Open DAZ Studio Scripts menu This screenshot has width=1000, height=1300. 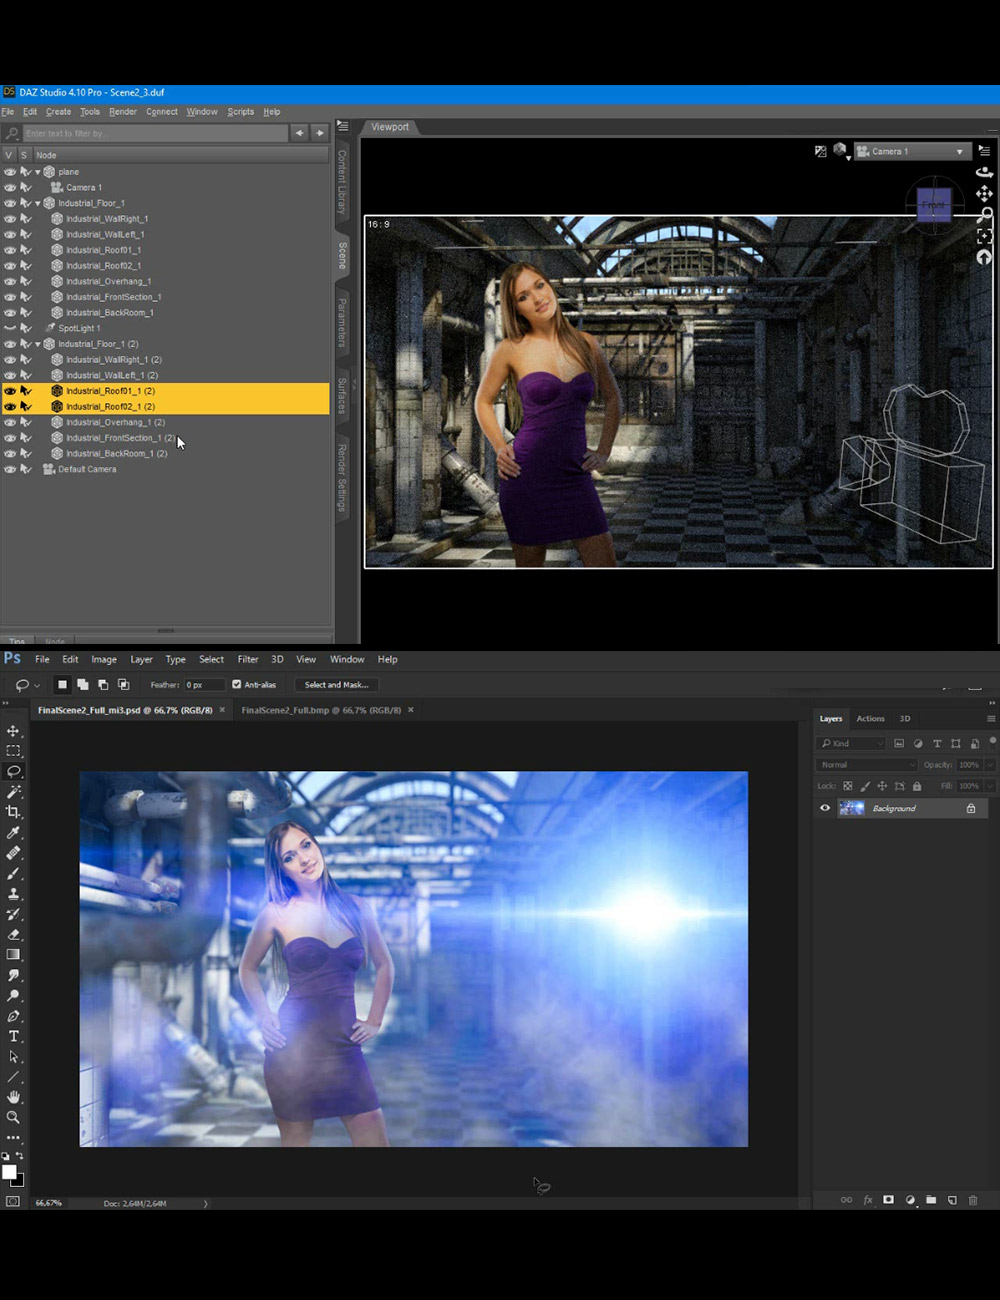240,112
